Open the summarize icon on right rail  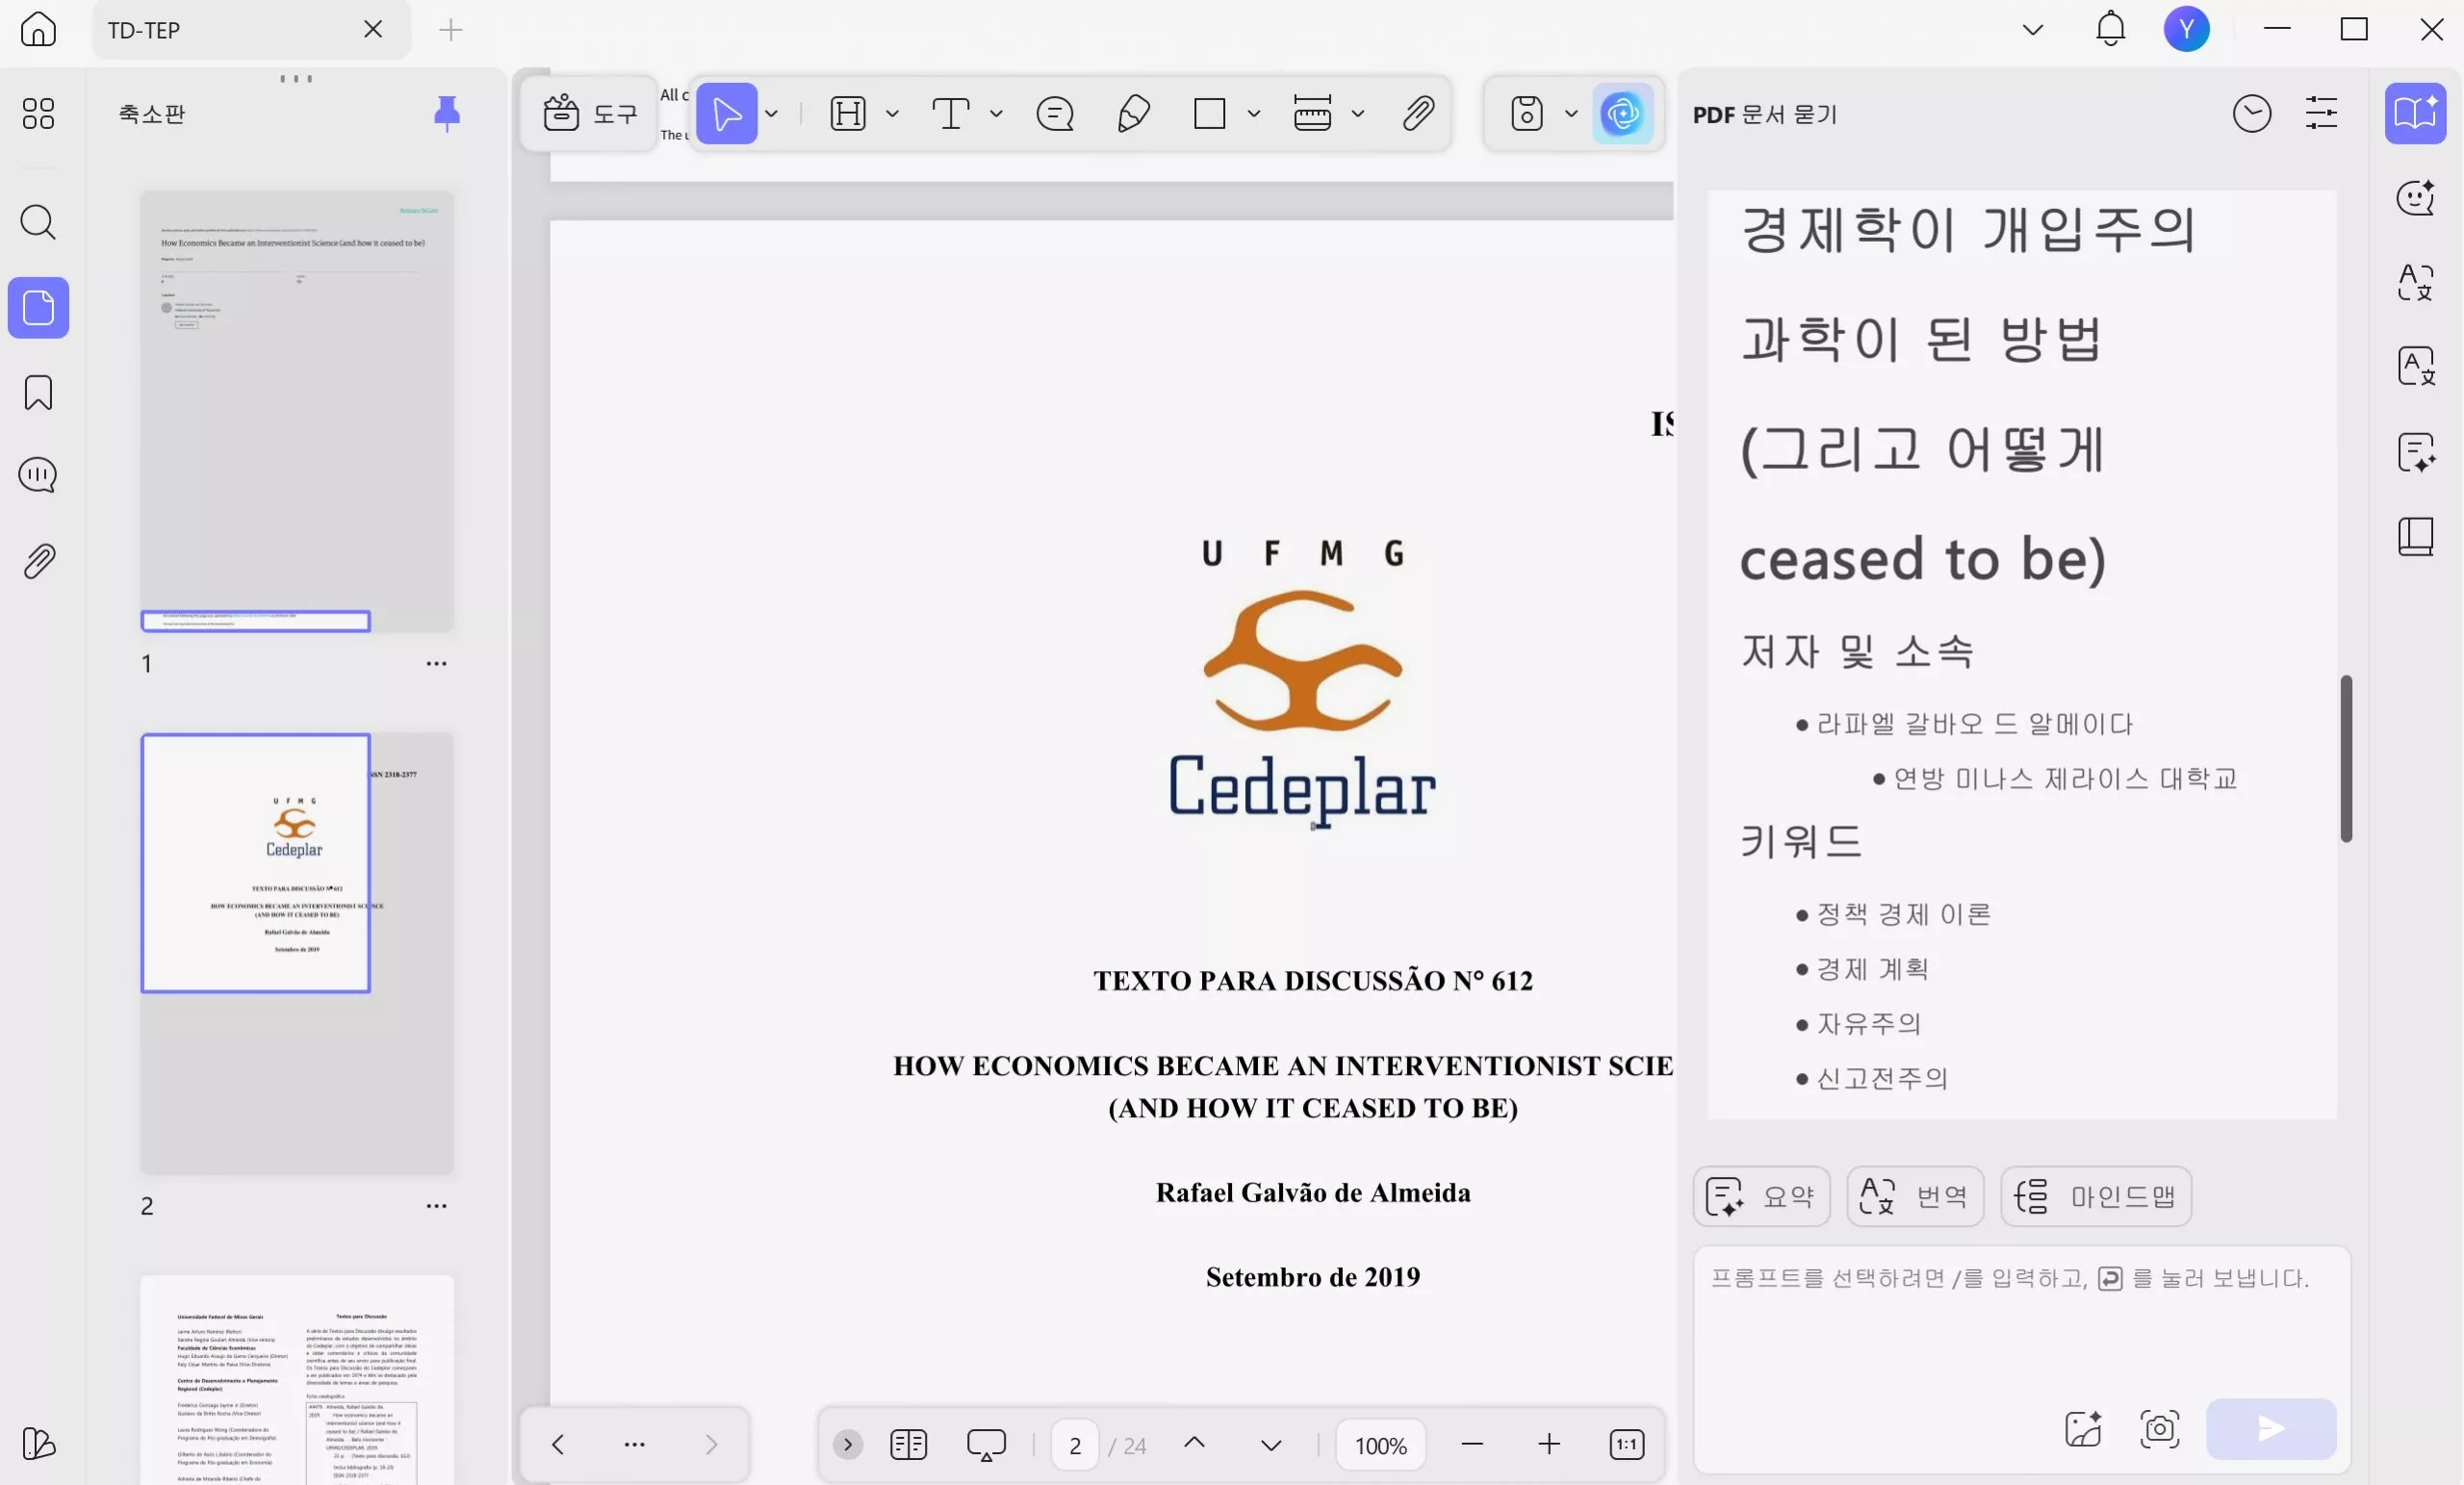point(2415,452)
